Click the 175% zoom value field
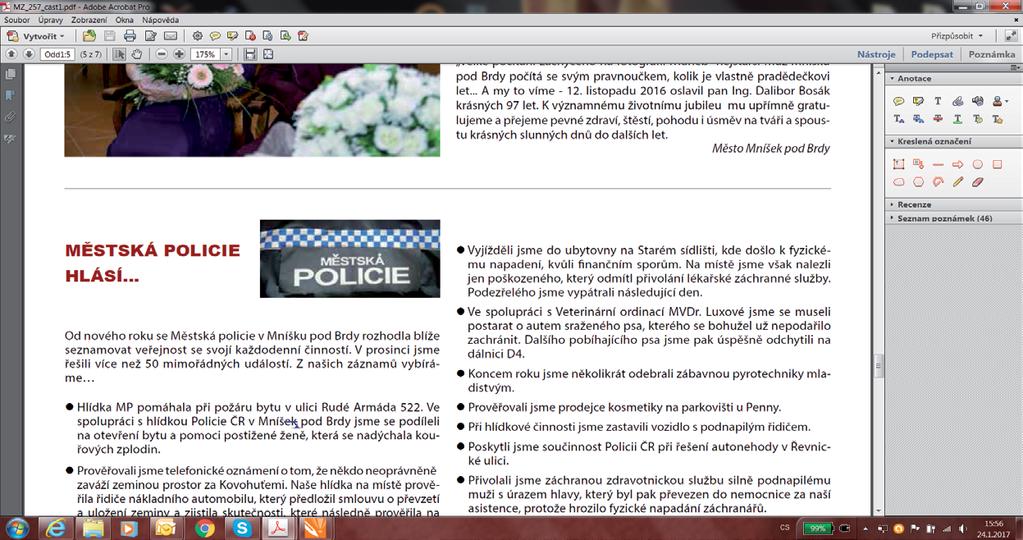This screenshot has width=1023, height=540. (x=206, y=55)
